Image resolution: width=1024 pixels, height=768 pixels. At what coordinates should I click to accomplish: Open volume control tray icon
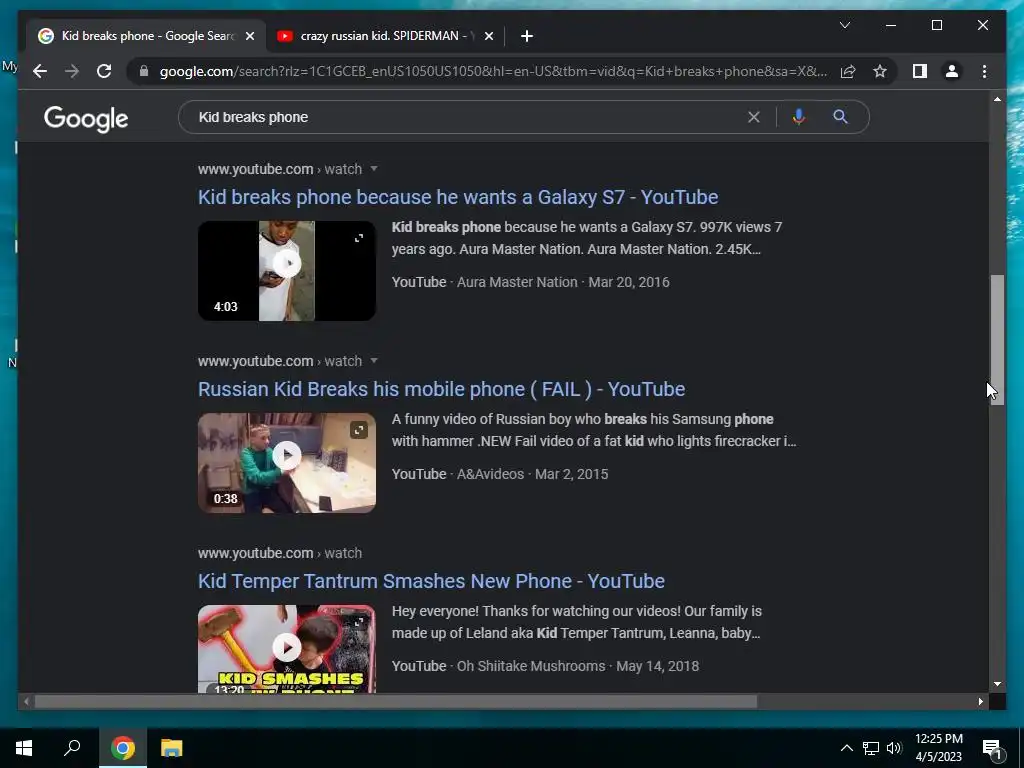click(894, 748)
